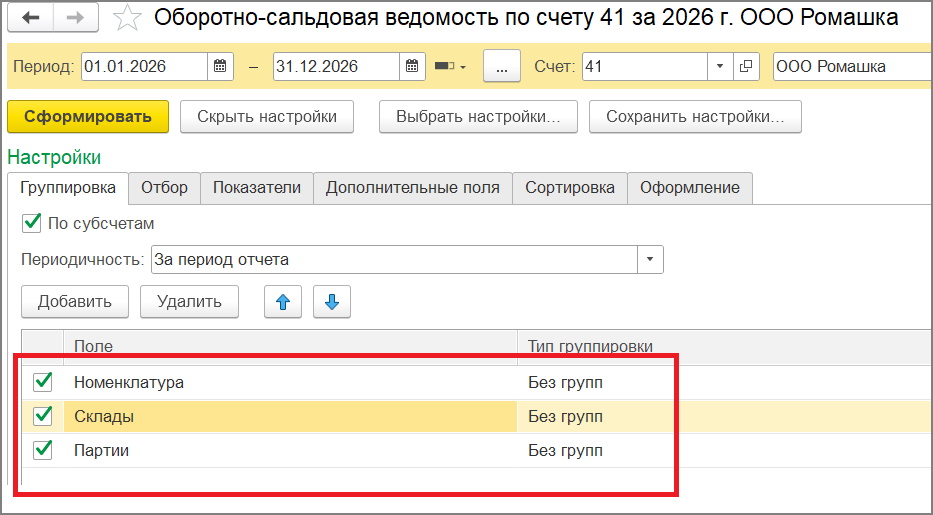Click Без групп in Партии row

coord(565,450)
